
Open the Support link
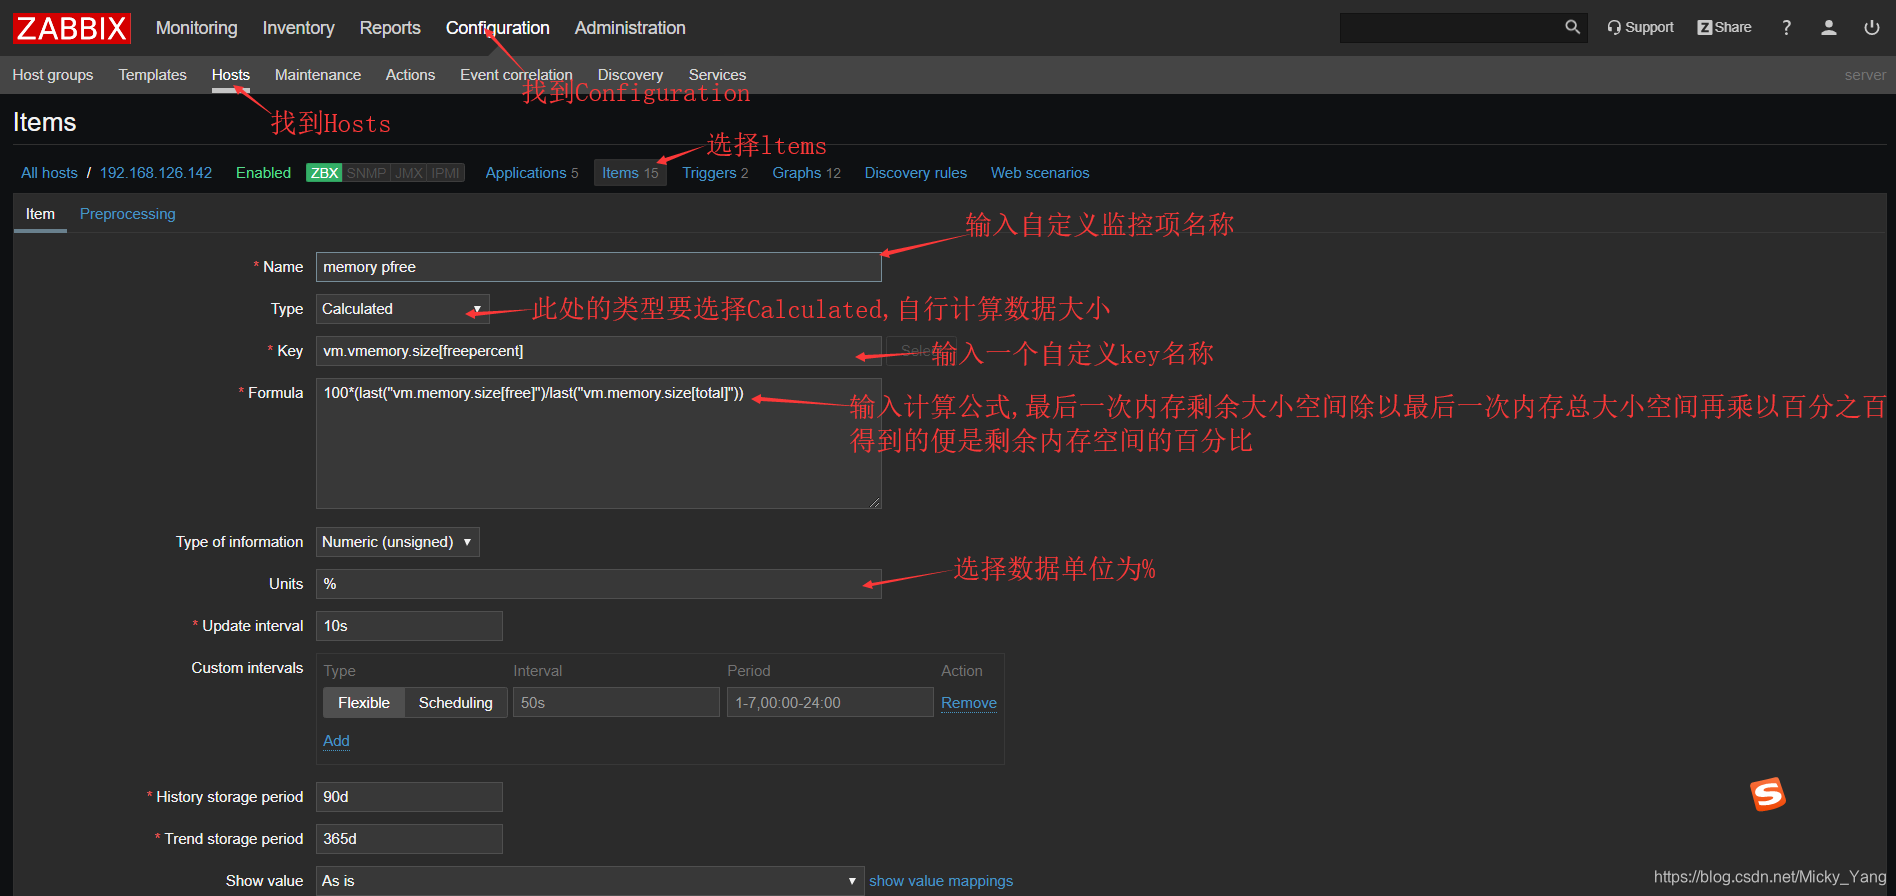(x=1640, y=28)
